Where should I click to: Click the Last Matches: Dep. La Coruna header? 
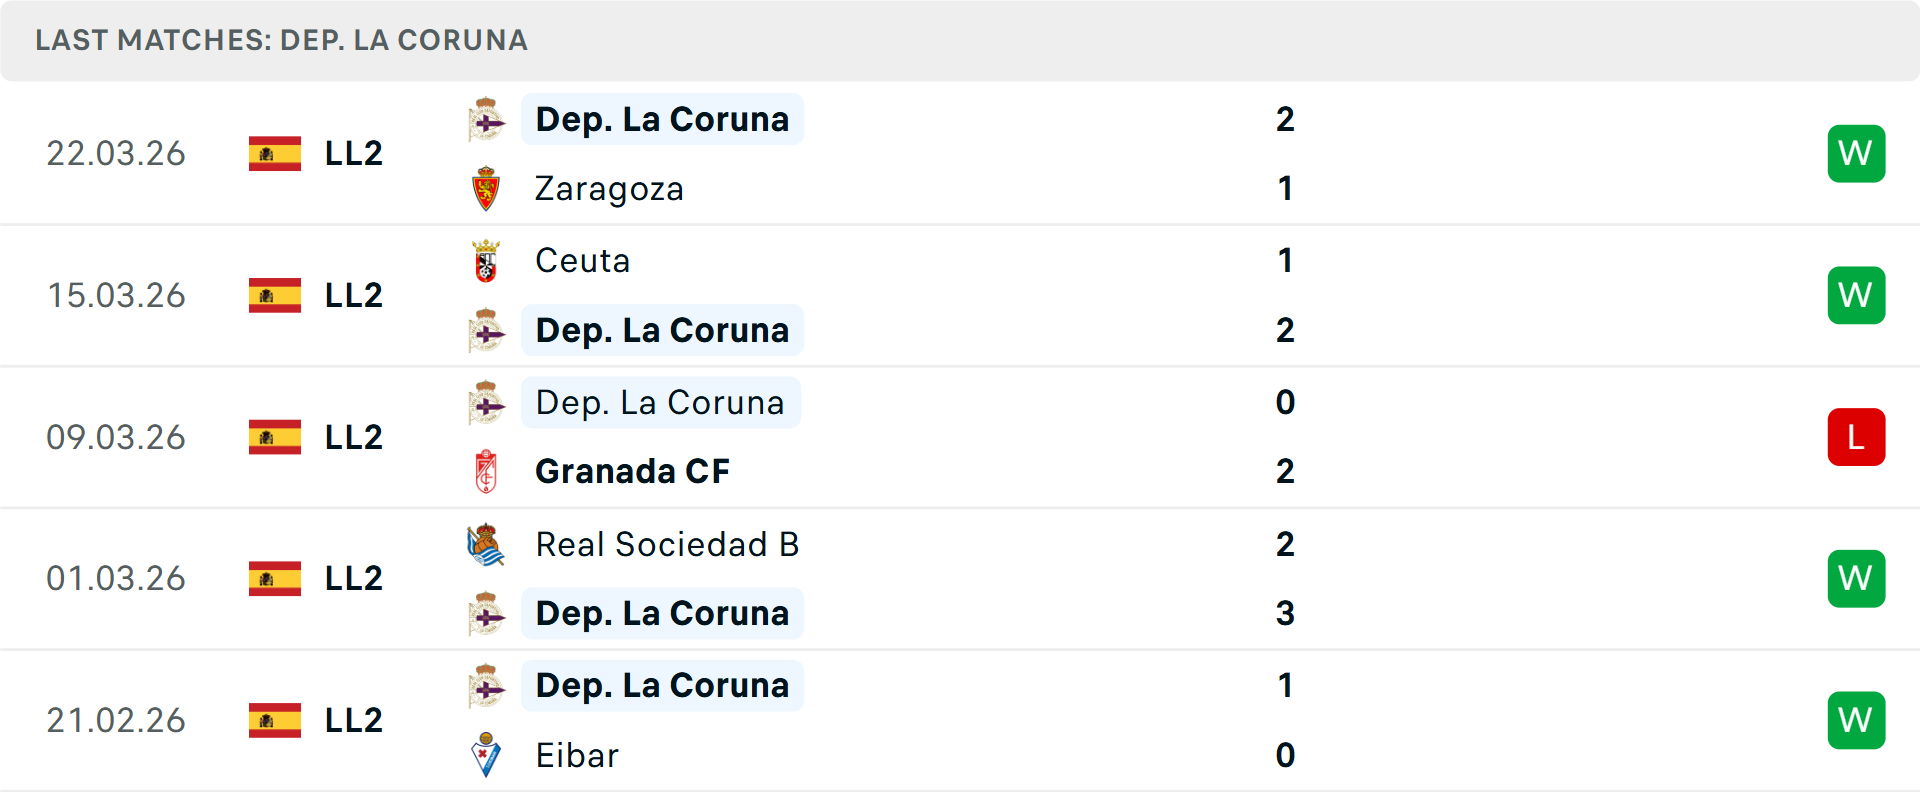pos(281,40)
